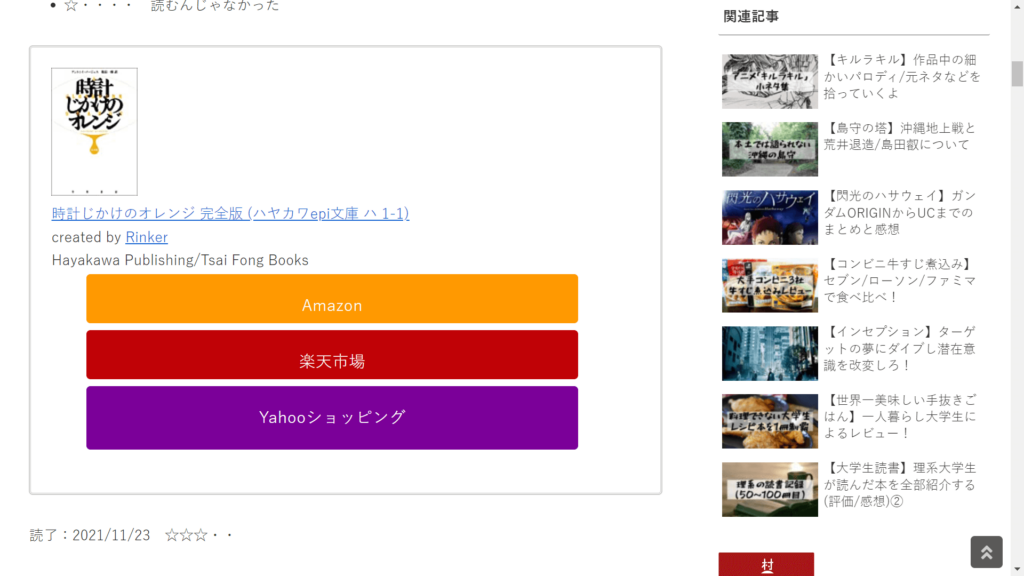Read the 【コンビニ牛すじ煮込み】食べ比べ article link
This screenshot has height=576, width=1024.
pos(900,280)
